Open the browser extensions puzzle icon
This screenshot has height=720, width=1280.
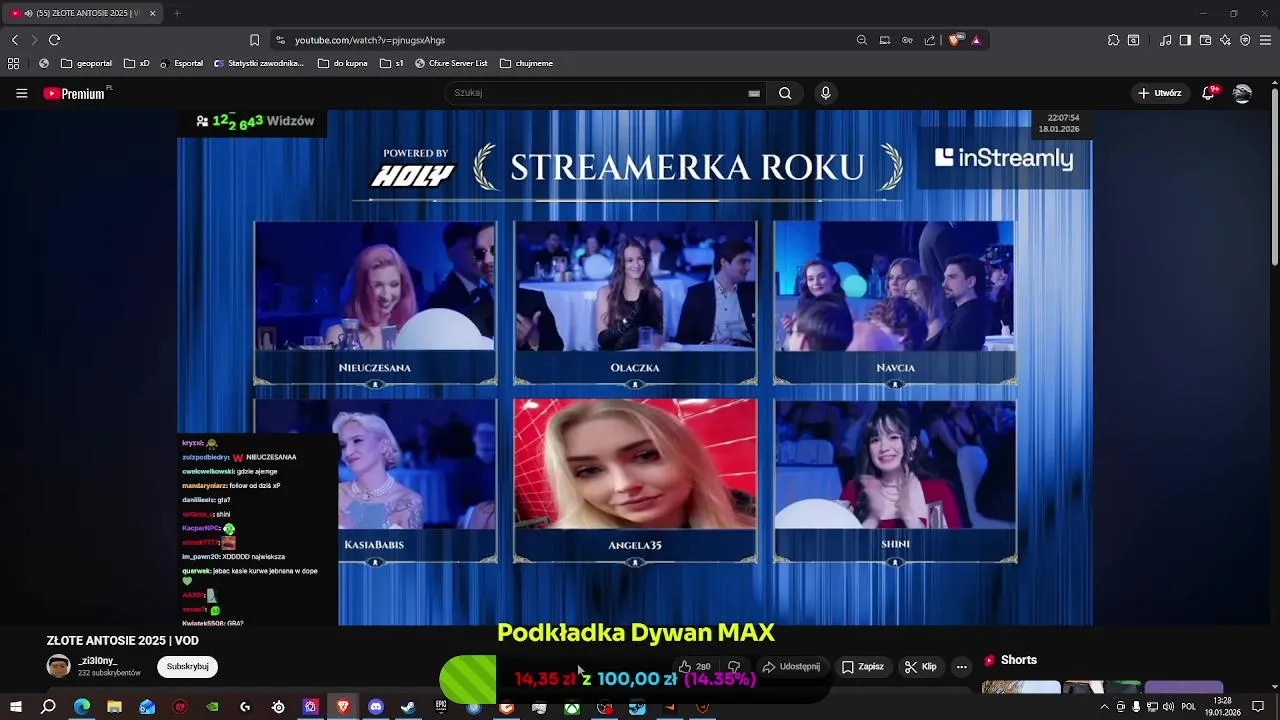click(x=1113, y=40)
